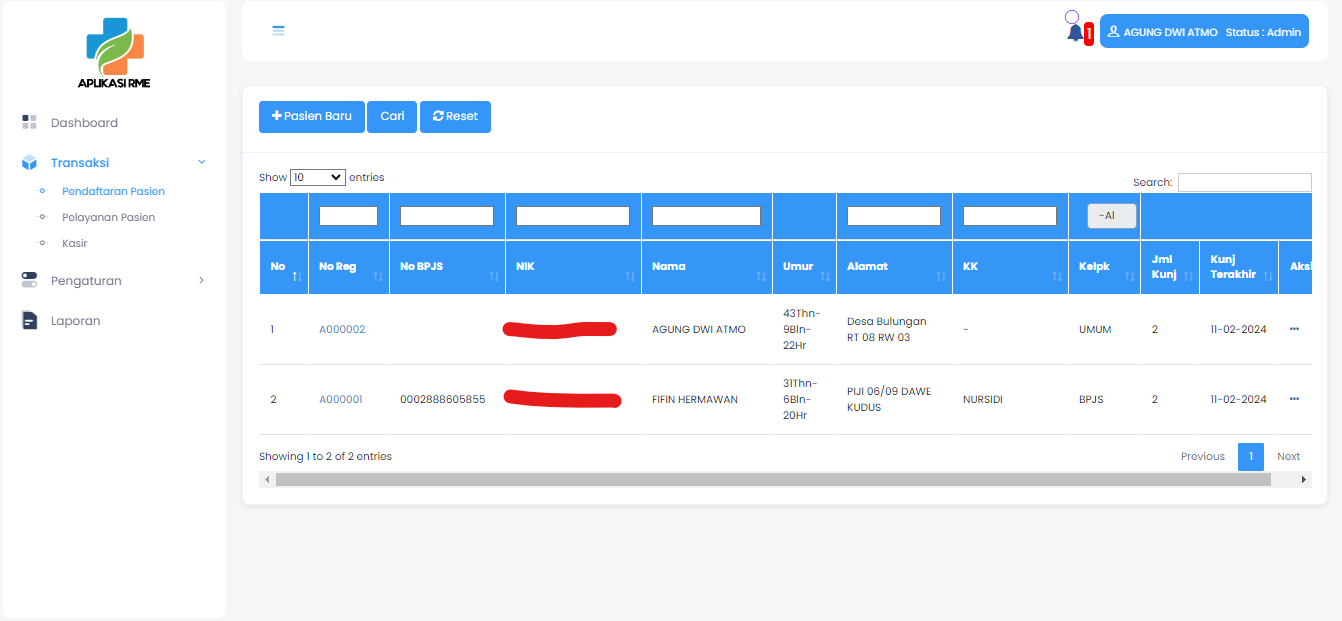Open action dots for FIFIN HERMAWAN row
Image resolution: width=1342 pixels, height=621 pixels.
pyautogui.click(x=1294, y=399)
